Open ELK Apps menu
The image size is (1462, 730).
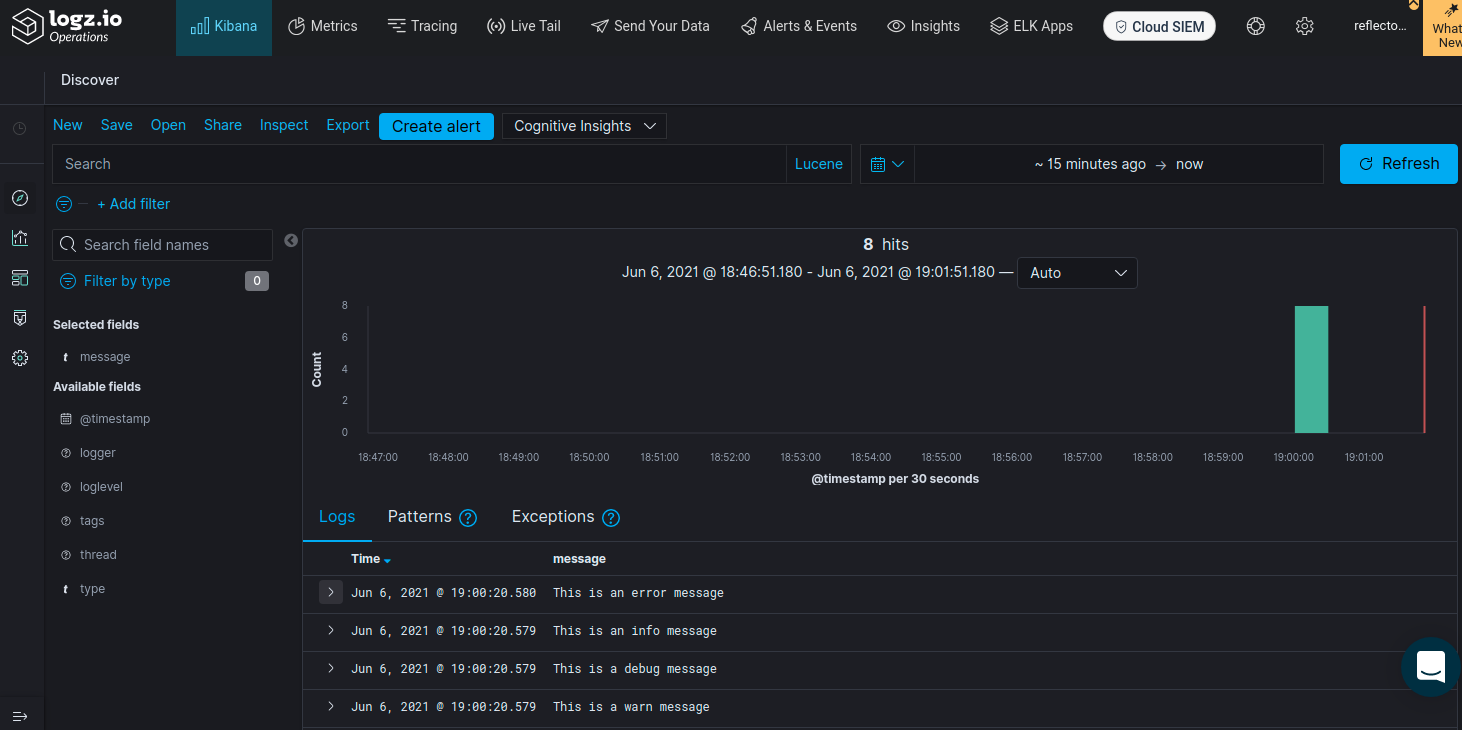point(1031,26)
